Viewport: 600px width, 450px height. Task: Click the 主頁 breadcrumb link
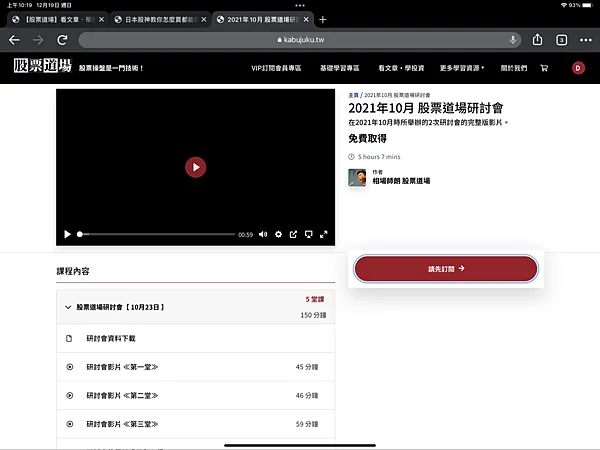[x=353, y=95]
